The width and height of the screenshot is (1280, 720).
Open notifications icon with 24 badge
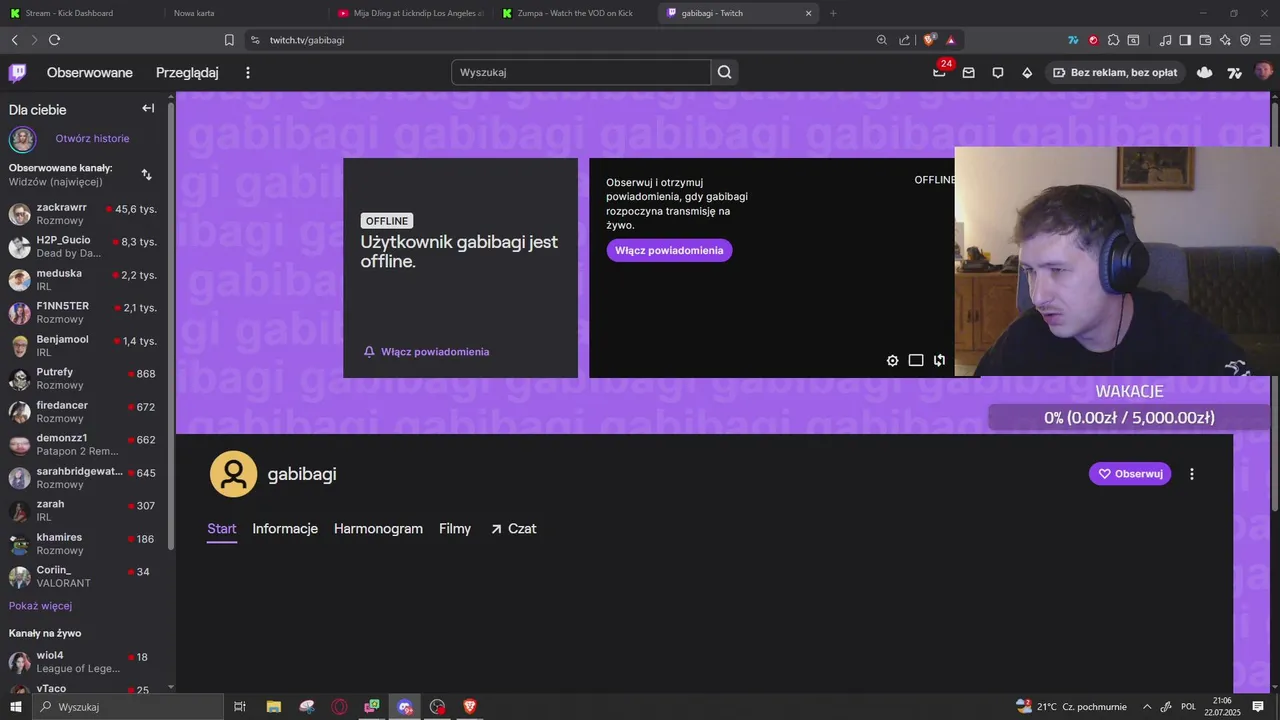pos(940,72)
